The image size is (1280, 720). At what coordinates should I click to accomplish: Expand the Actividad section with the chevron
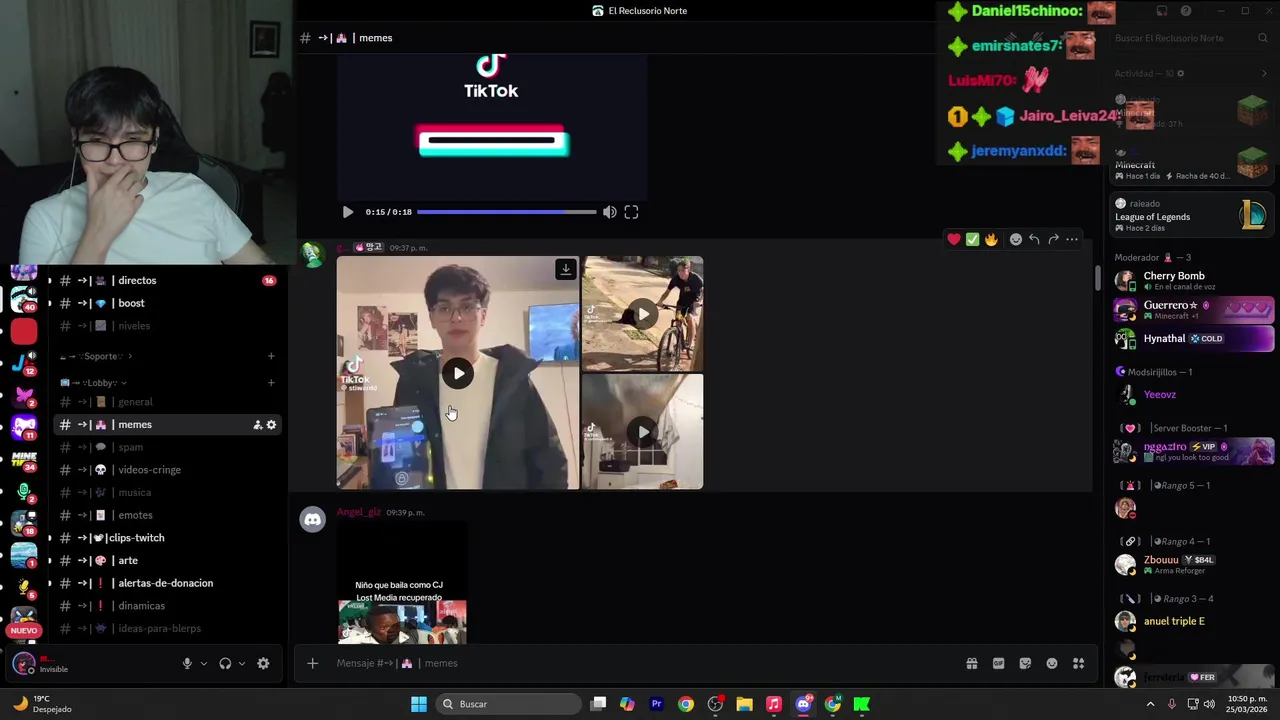coord(1264,73)
